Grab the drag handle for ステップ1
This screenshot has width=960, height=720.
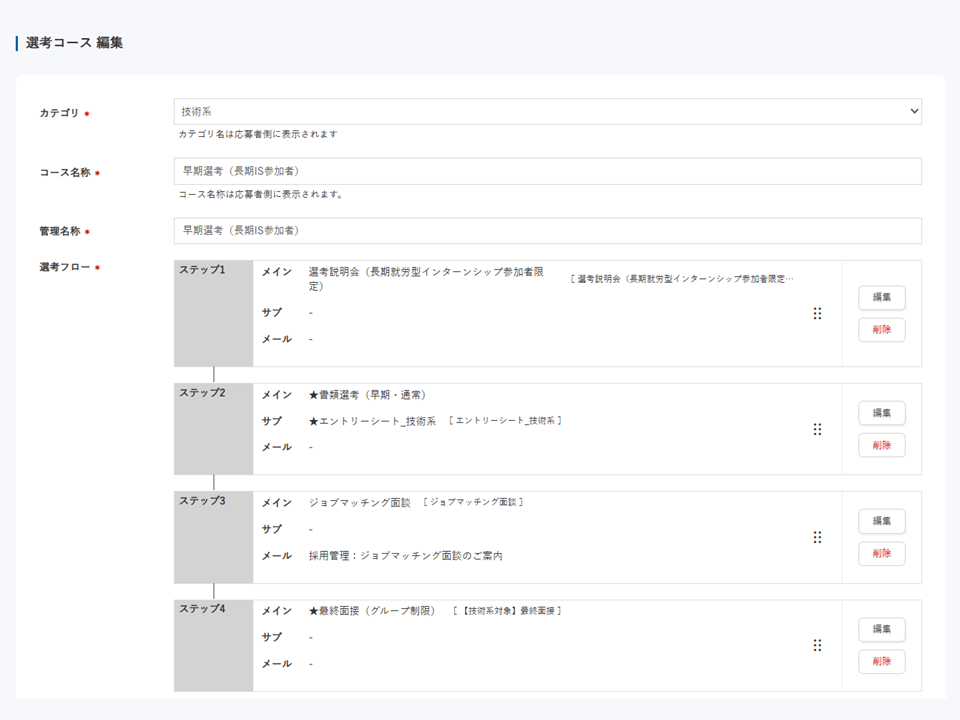pos(817,314)
